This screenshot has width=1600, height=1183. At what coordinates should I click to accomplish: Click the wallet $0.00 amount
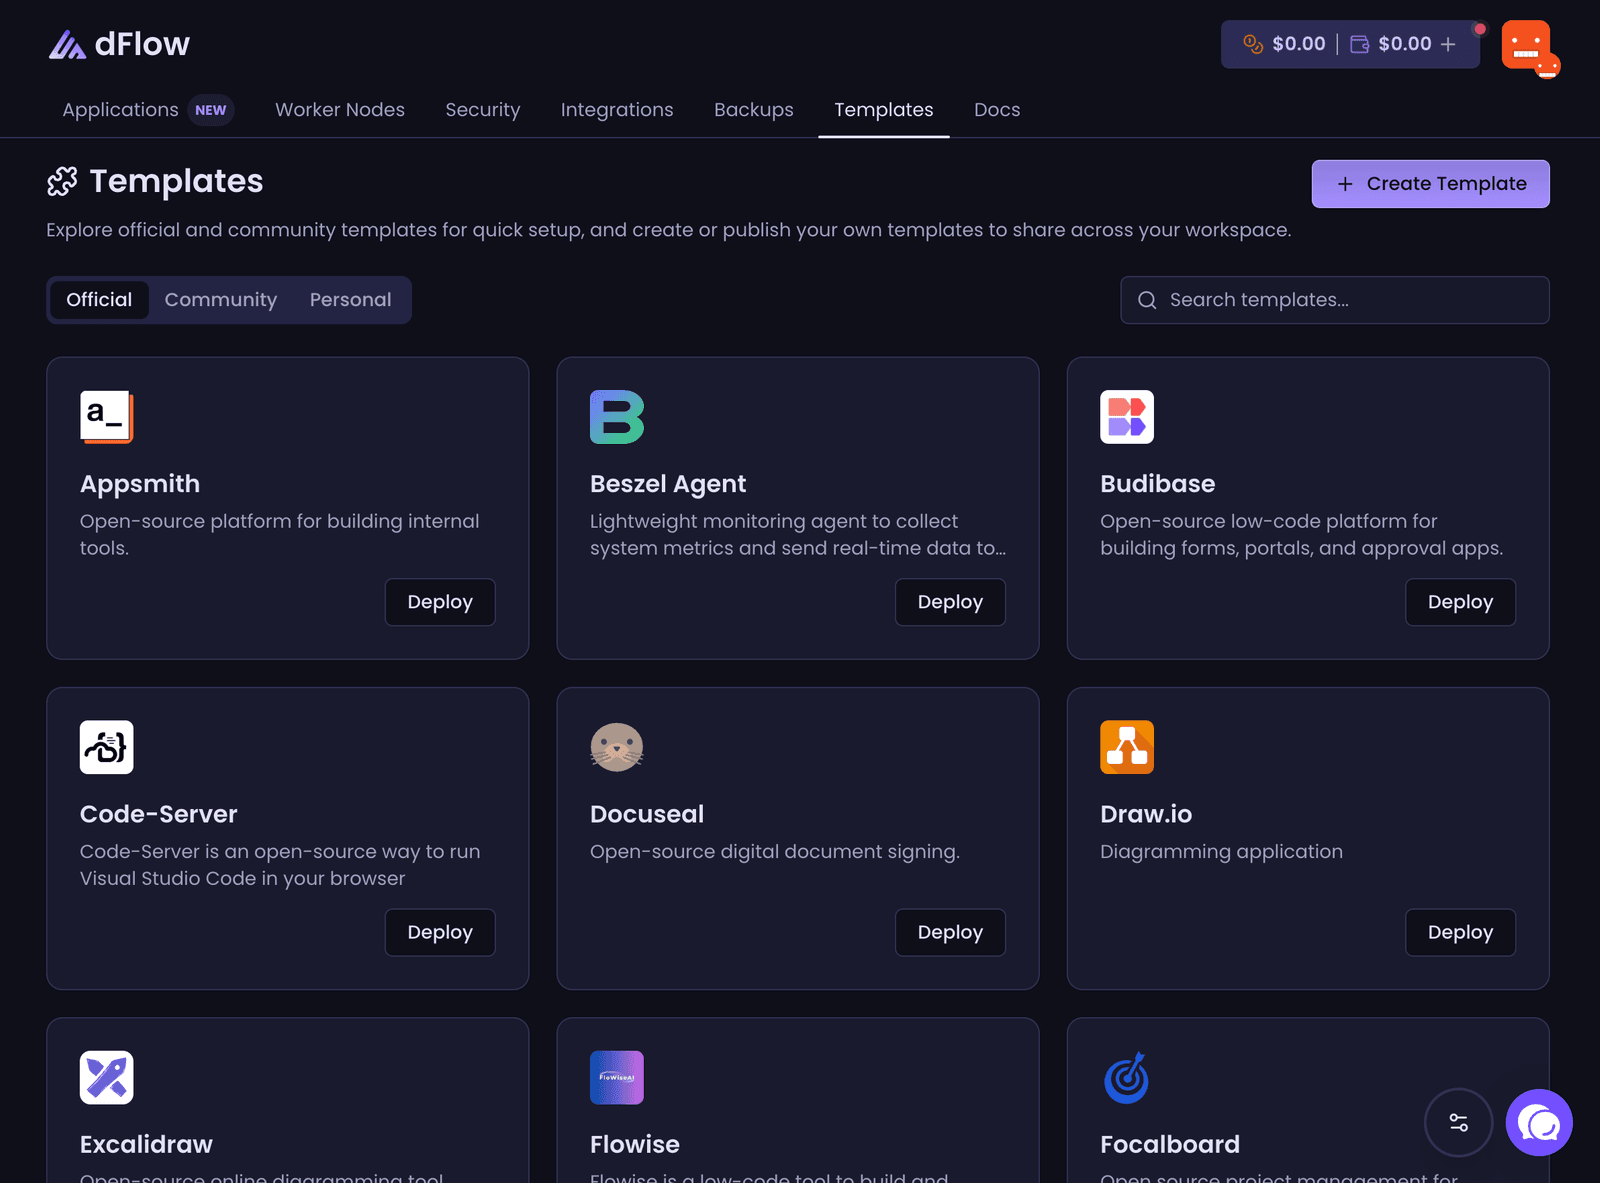(1405, 44)
